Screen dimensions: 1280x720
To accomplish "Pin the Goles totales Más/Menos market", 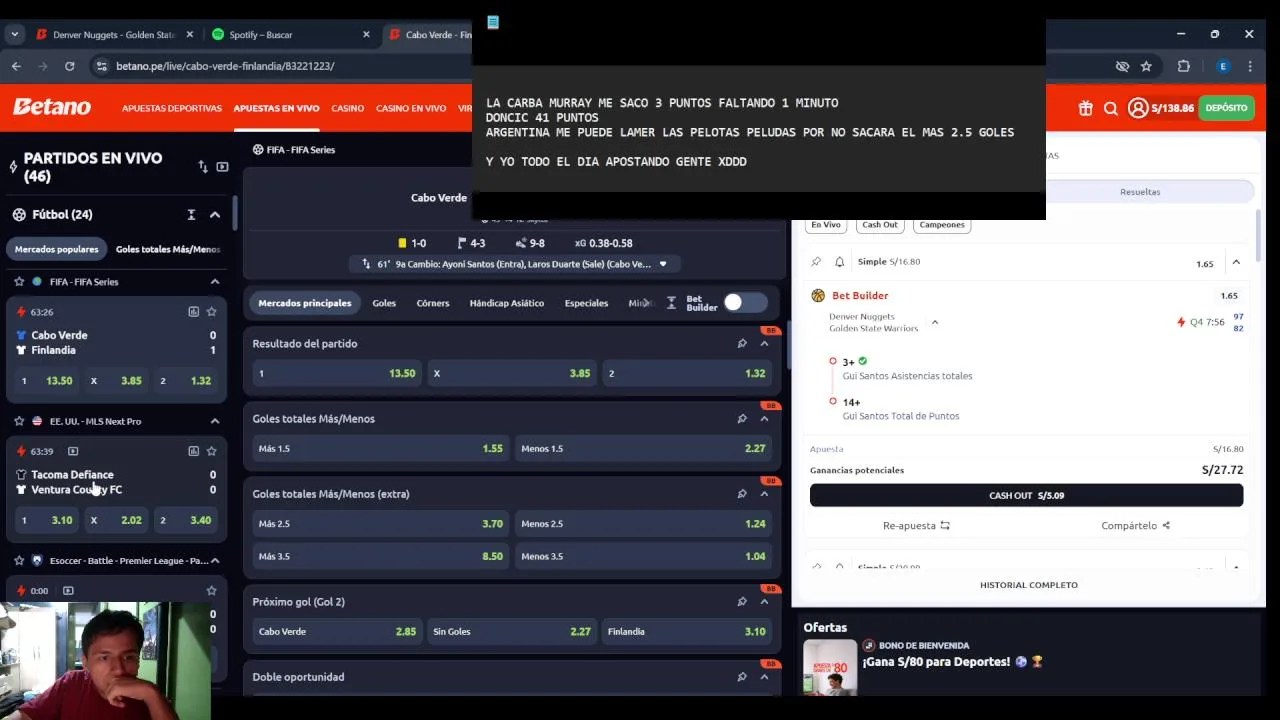I will click(742, 419).
